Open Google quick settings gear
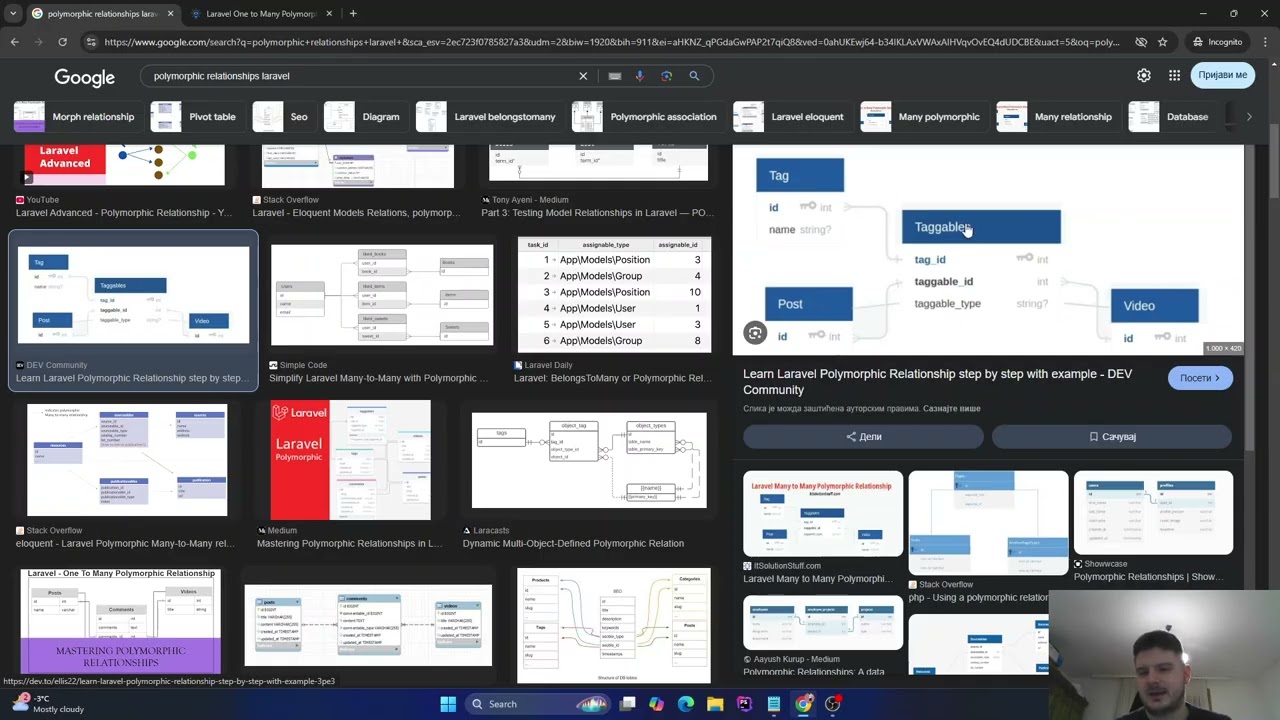Viewport: 1280px width, 720px height. 1144,75
